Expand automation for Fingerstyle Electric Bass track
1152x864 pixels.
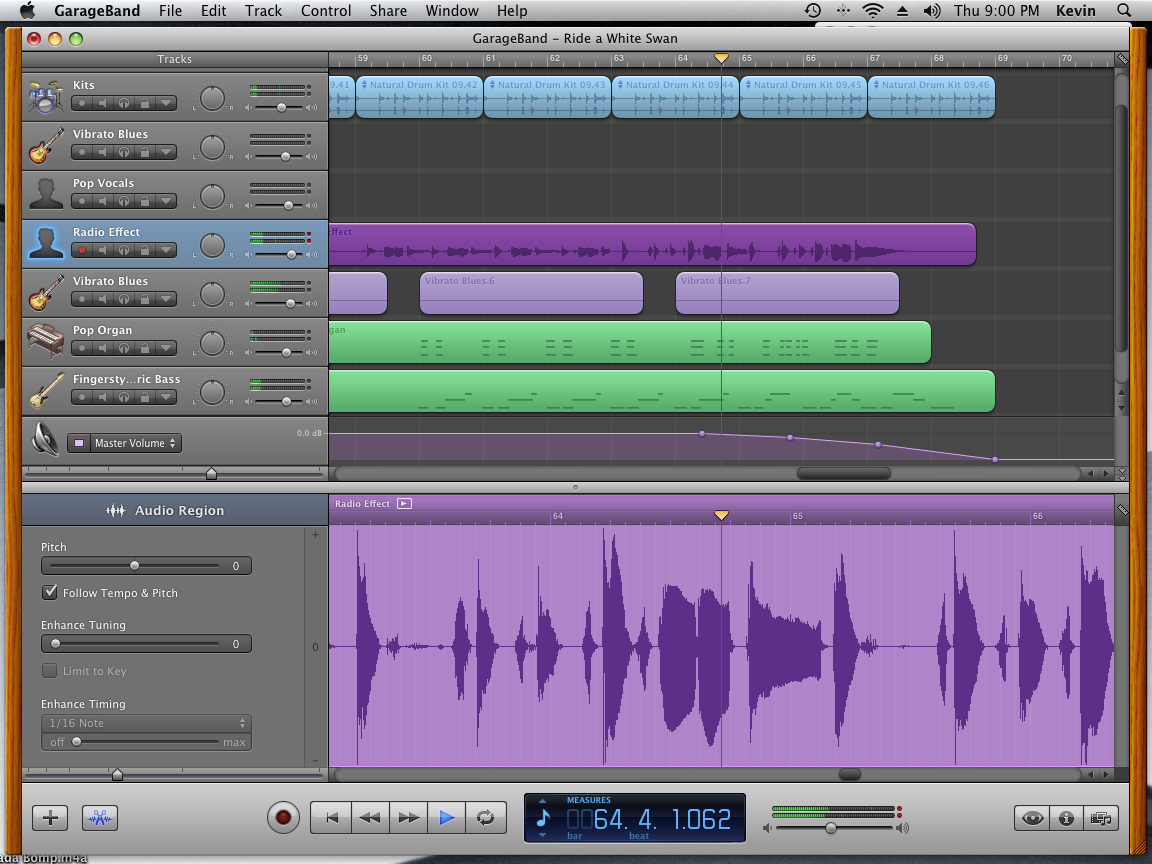pyautogui.click(x=166, y=397)
